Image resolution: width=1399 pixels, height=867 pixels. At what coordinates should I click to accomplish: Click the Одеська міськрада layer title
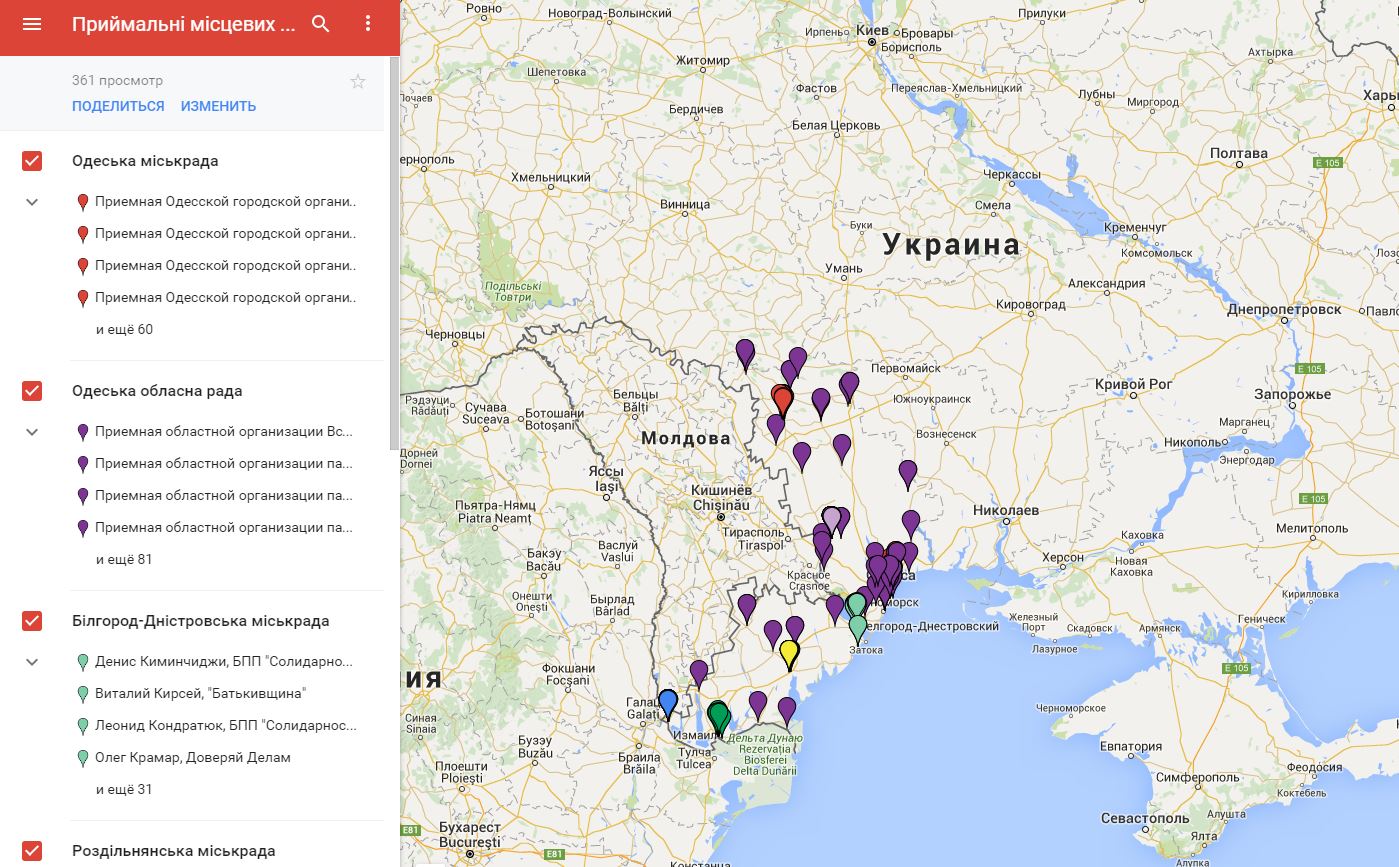145,161
